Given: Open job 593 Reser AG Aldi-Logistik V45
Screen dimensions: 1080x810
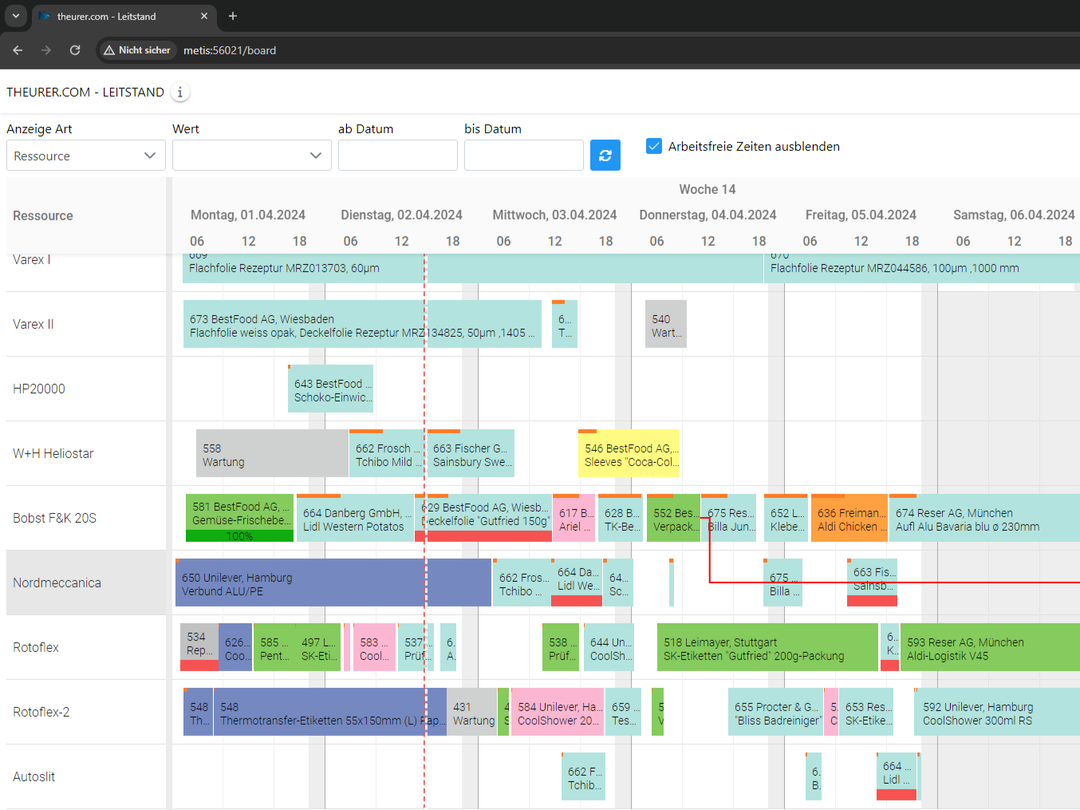Looking at the screenshot, I should [990, 647].
